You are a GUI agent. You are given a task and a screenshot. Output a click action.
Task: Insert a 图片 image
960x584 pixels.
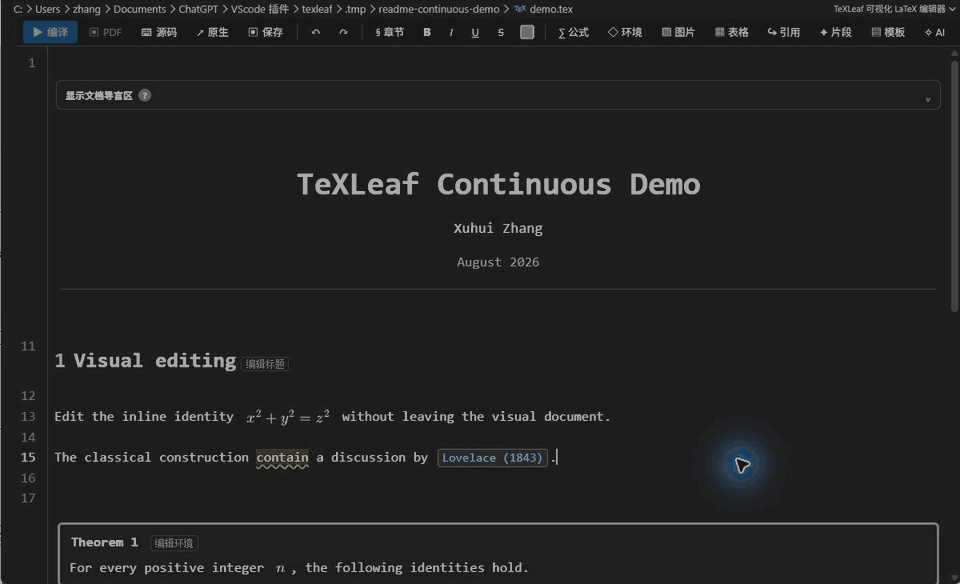(x=678, y=32)
